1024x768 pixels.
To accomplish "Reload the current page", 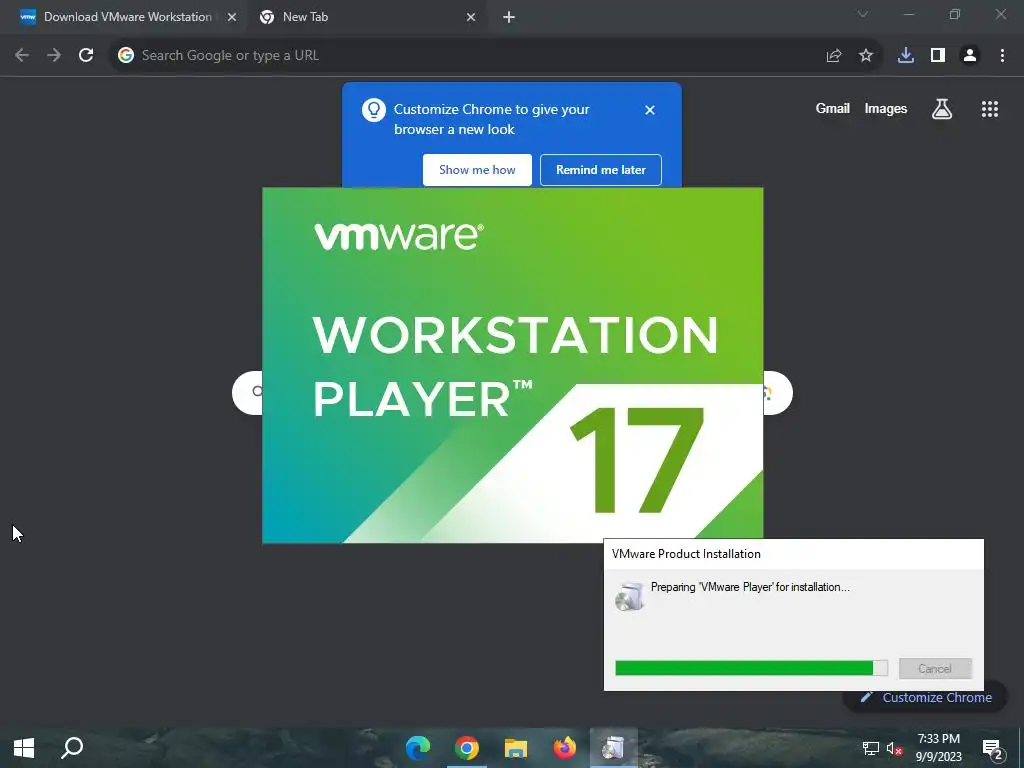I will click(86, 56).
